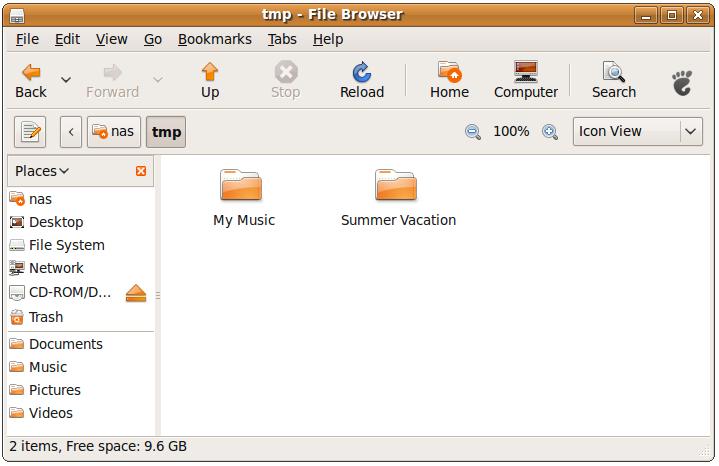Screen dimensions: 719x466
Task: Jump to the nas path button
Action: click(114, 132)
